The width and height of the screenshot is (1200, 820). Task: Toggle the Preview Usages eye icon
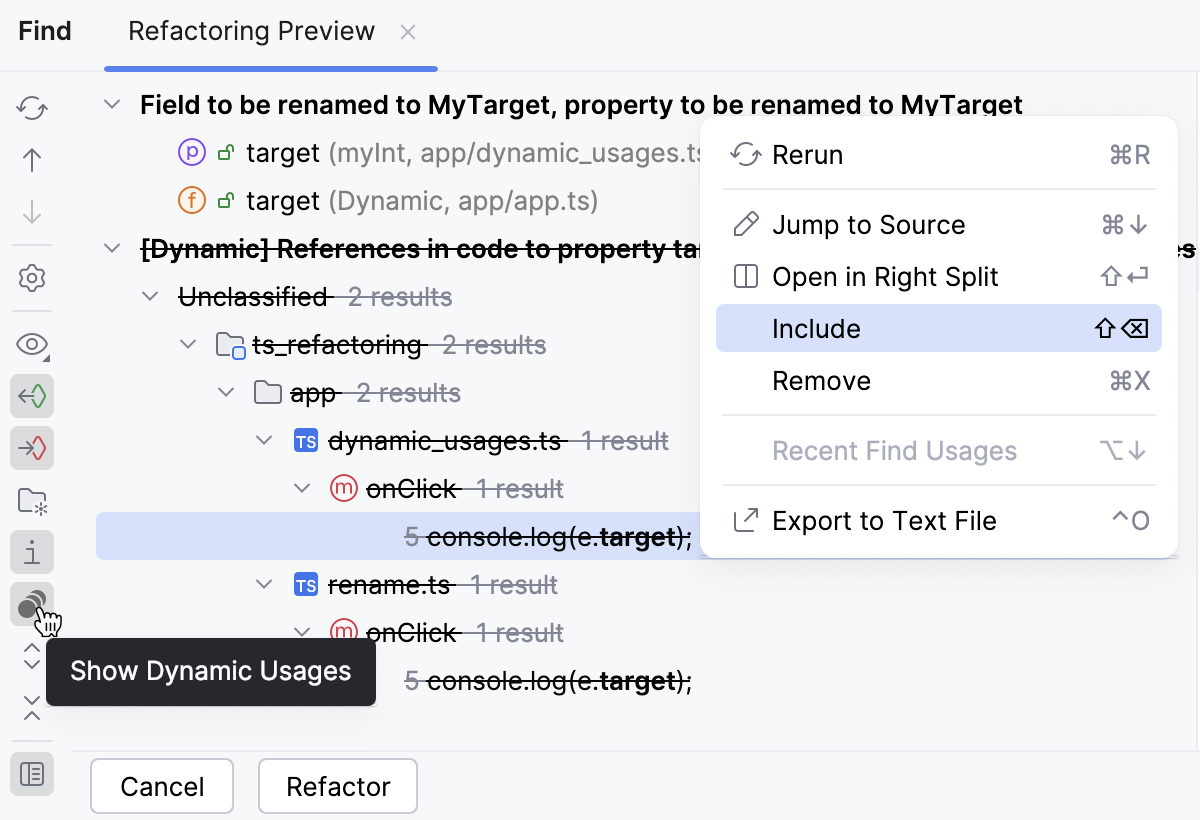(31, 344)
